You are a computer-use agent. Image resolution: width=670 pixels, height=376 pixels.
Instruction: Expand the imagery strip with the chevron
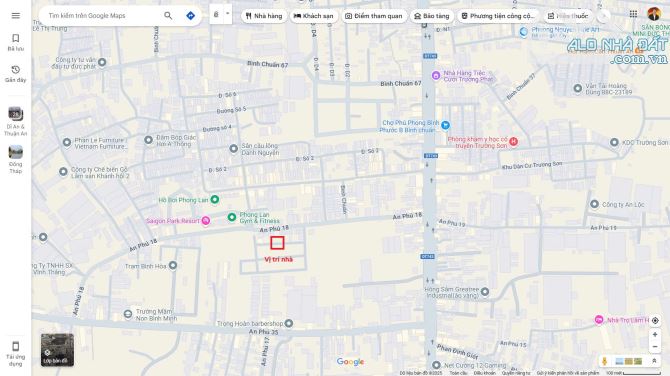tap(654, 361)
